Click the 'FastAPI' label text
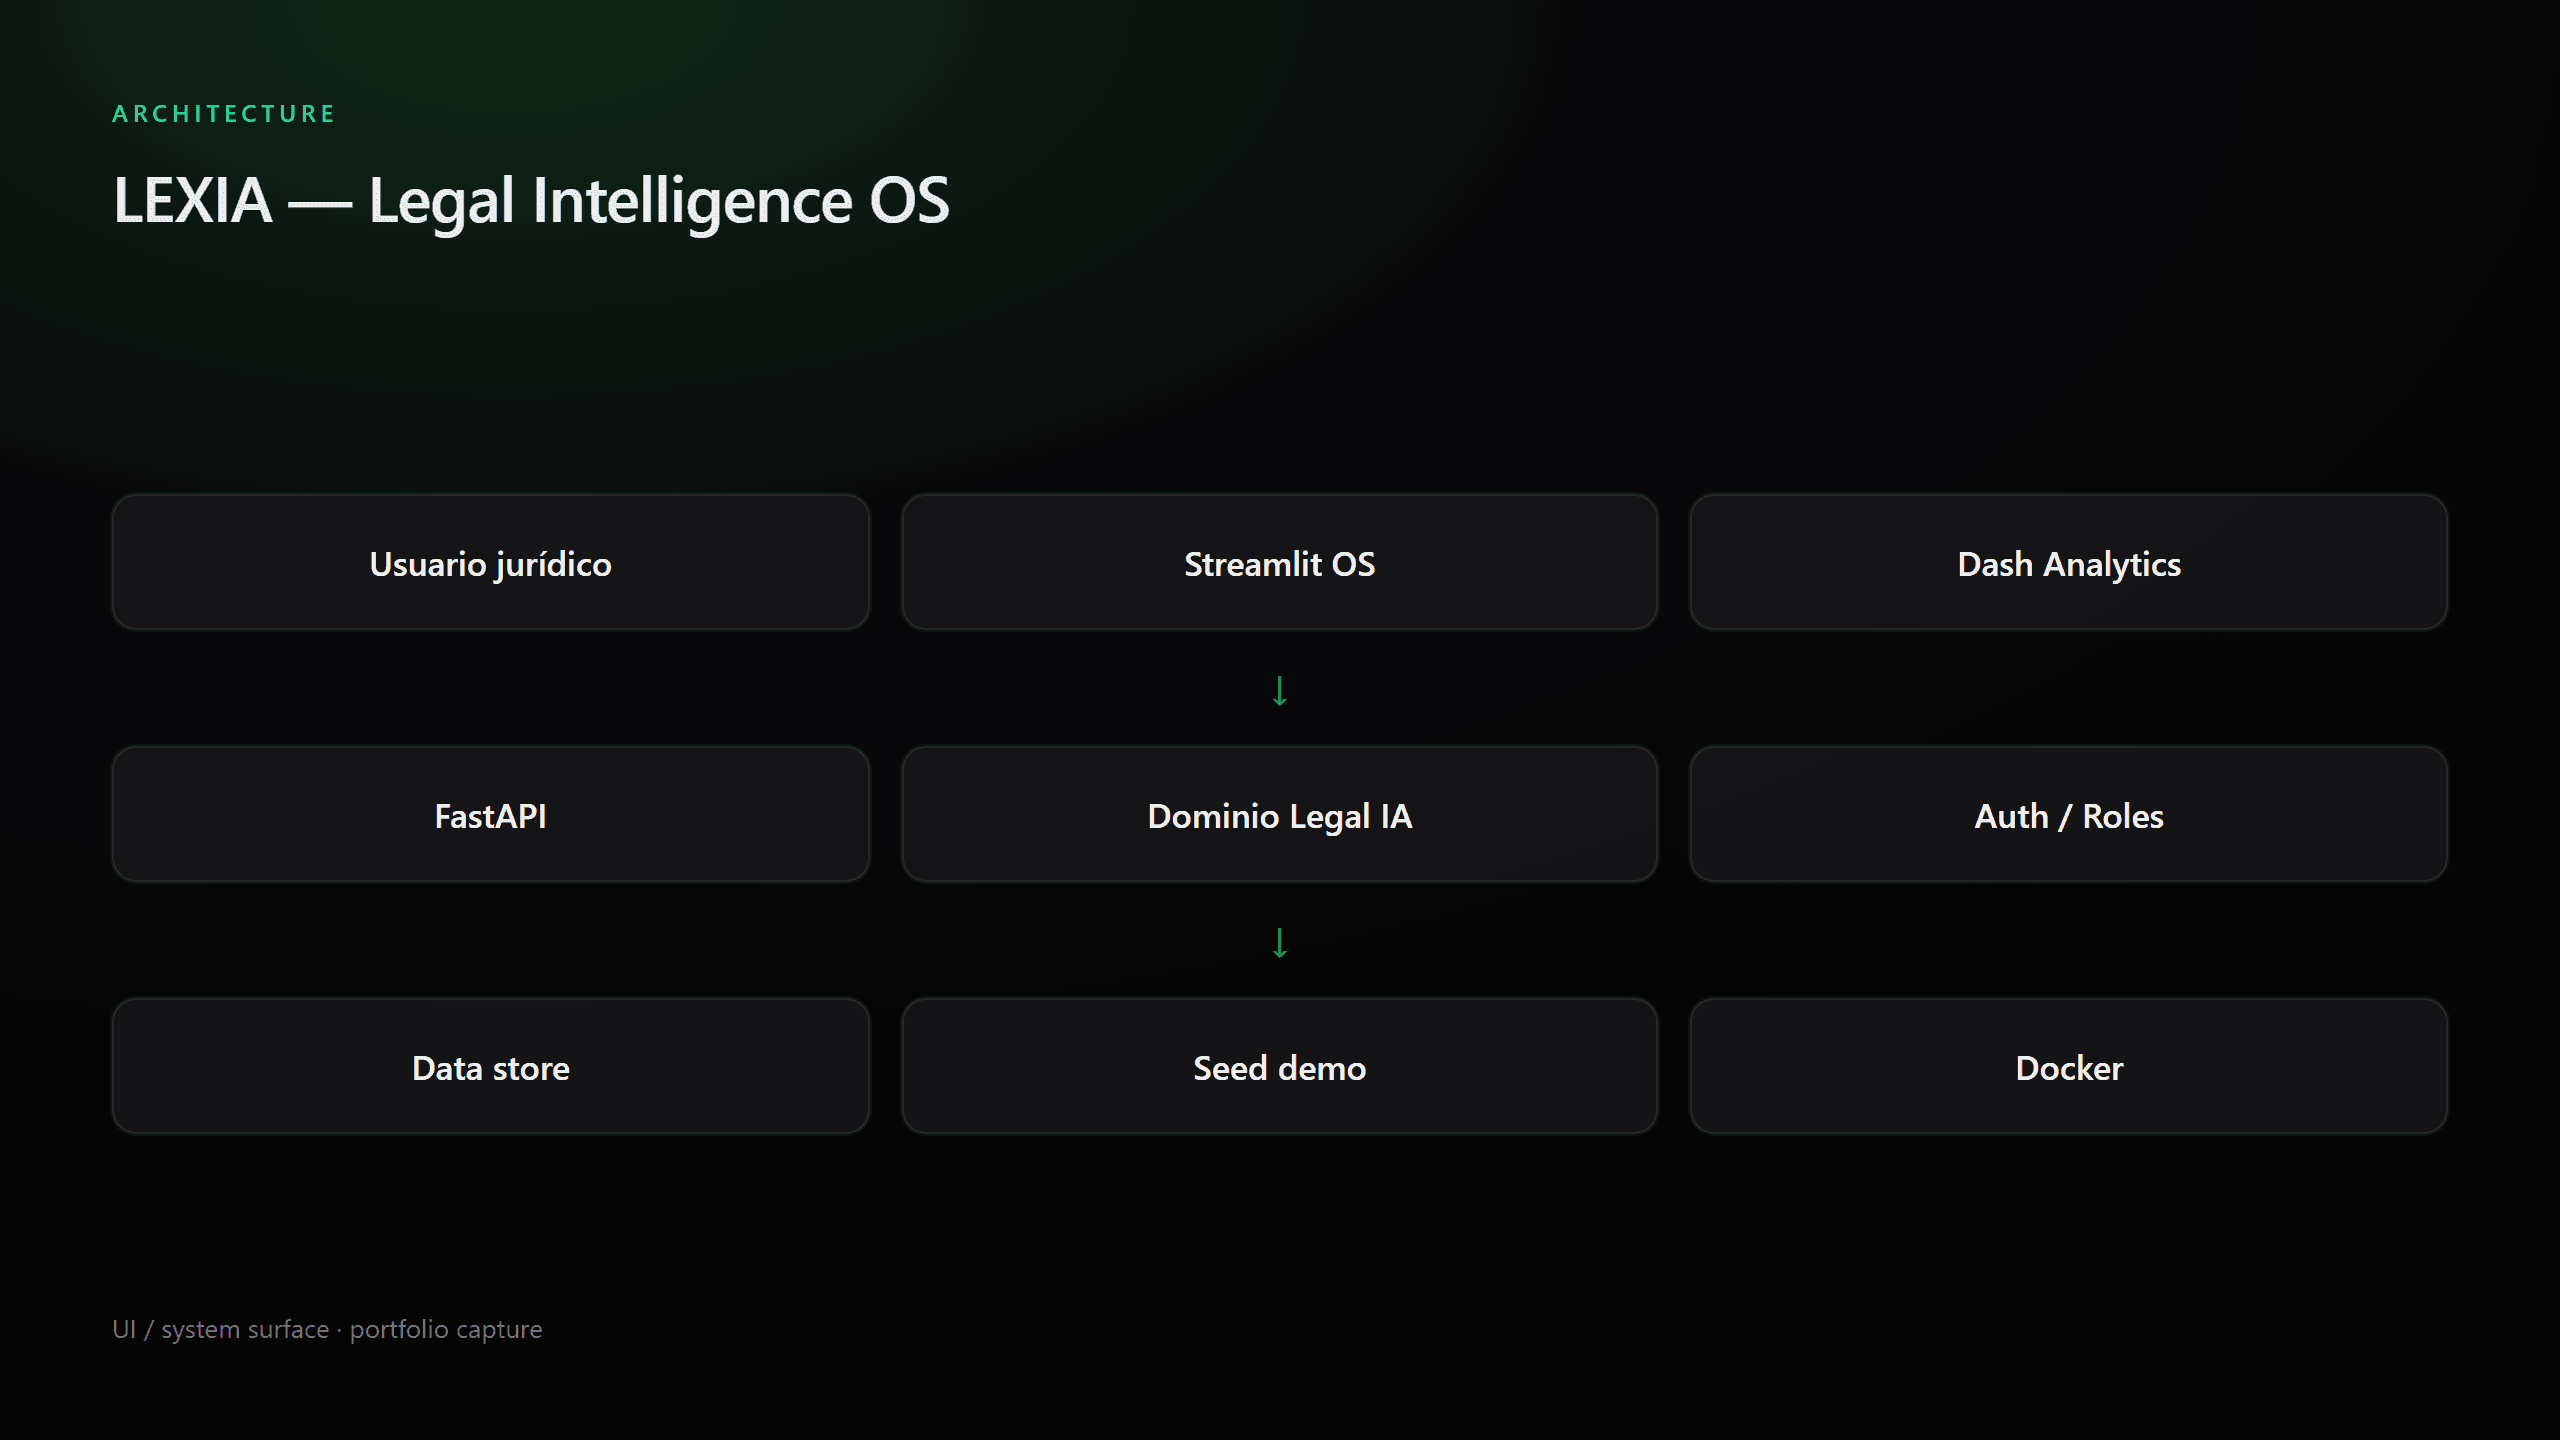The width and height of the screenshot is (2560, 1440). [490, 816]
